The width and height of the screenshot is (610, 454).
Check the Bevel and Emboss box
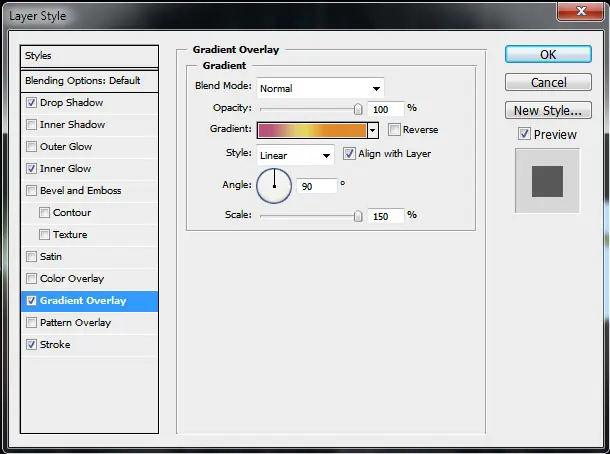pyautogui.click(x=31, y=191)
